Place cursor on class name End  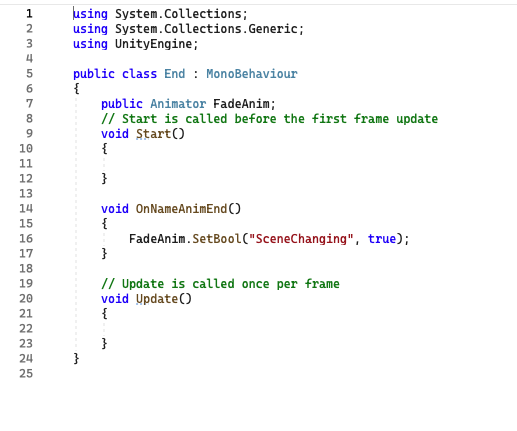174,74
